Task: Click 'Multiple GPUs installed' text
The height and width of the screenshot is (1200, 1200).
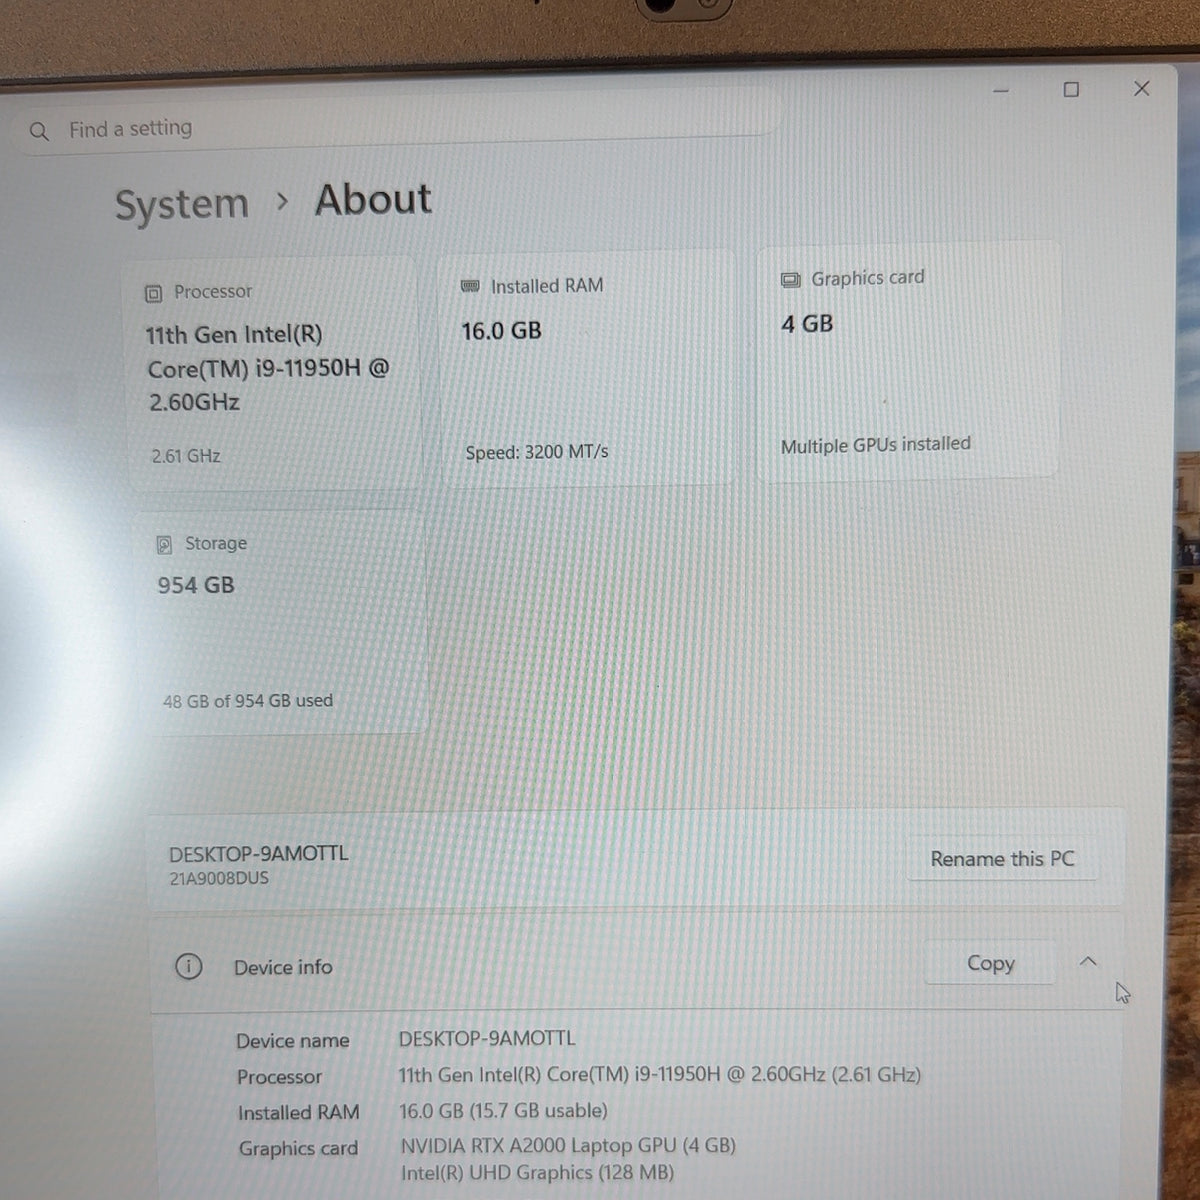Action: click(876, 445)
